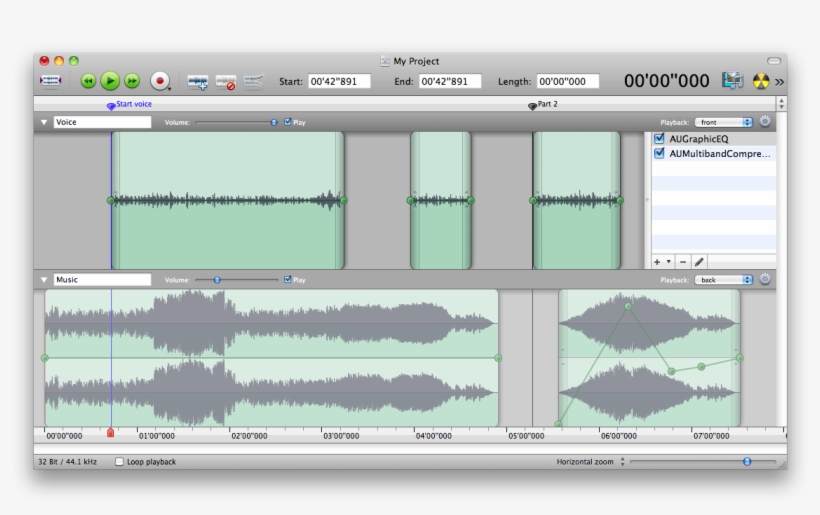This screenshot has width=820, height=515.
Task: Select the Part 2 marker
Action: [532, 106]
